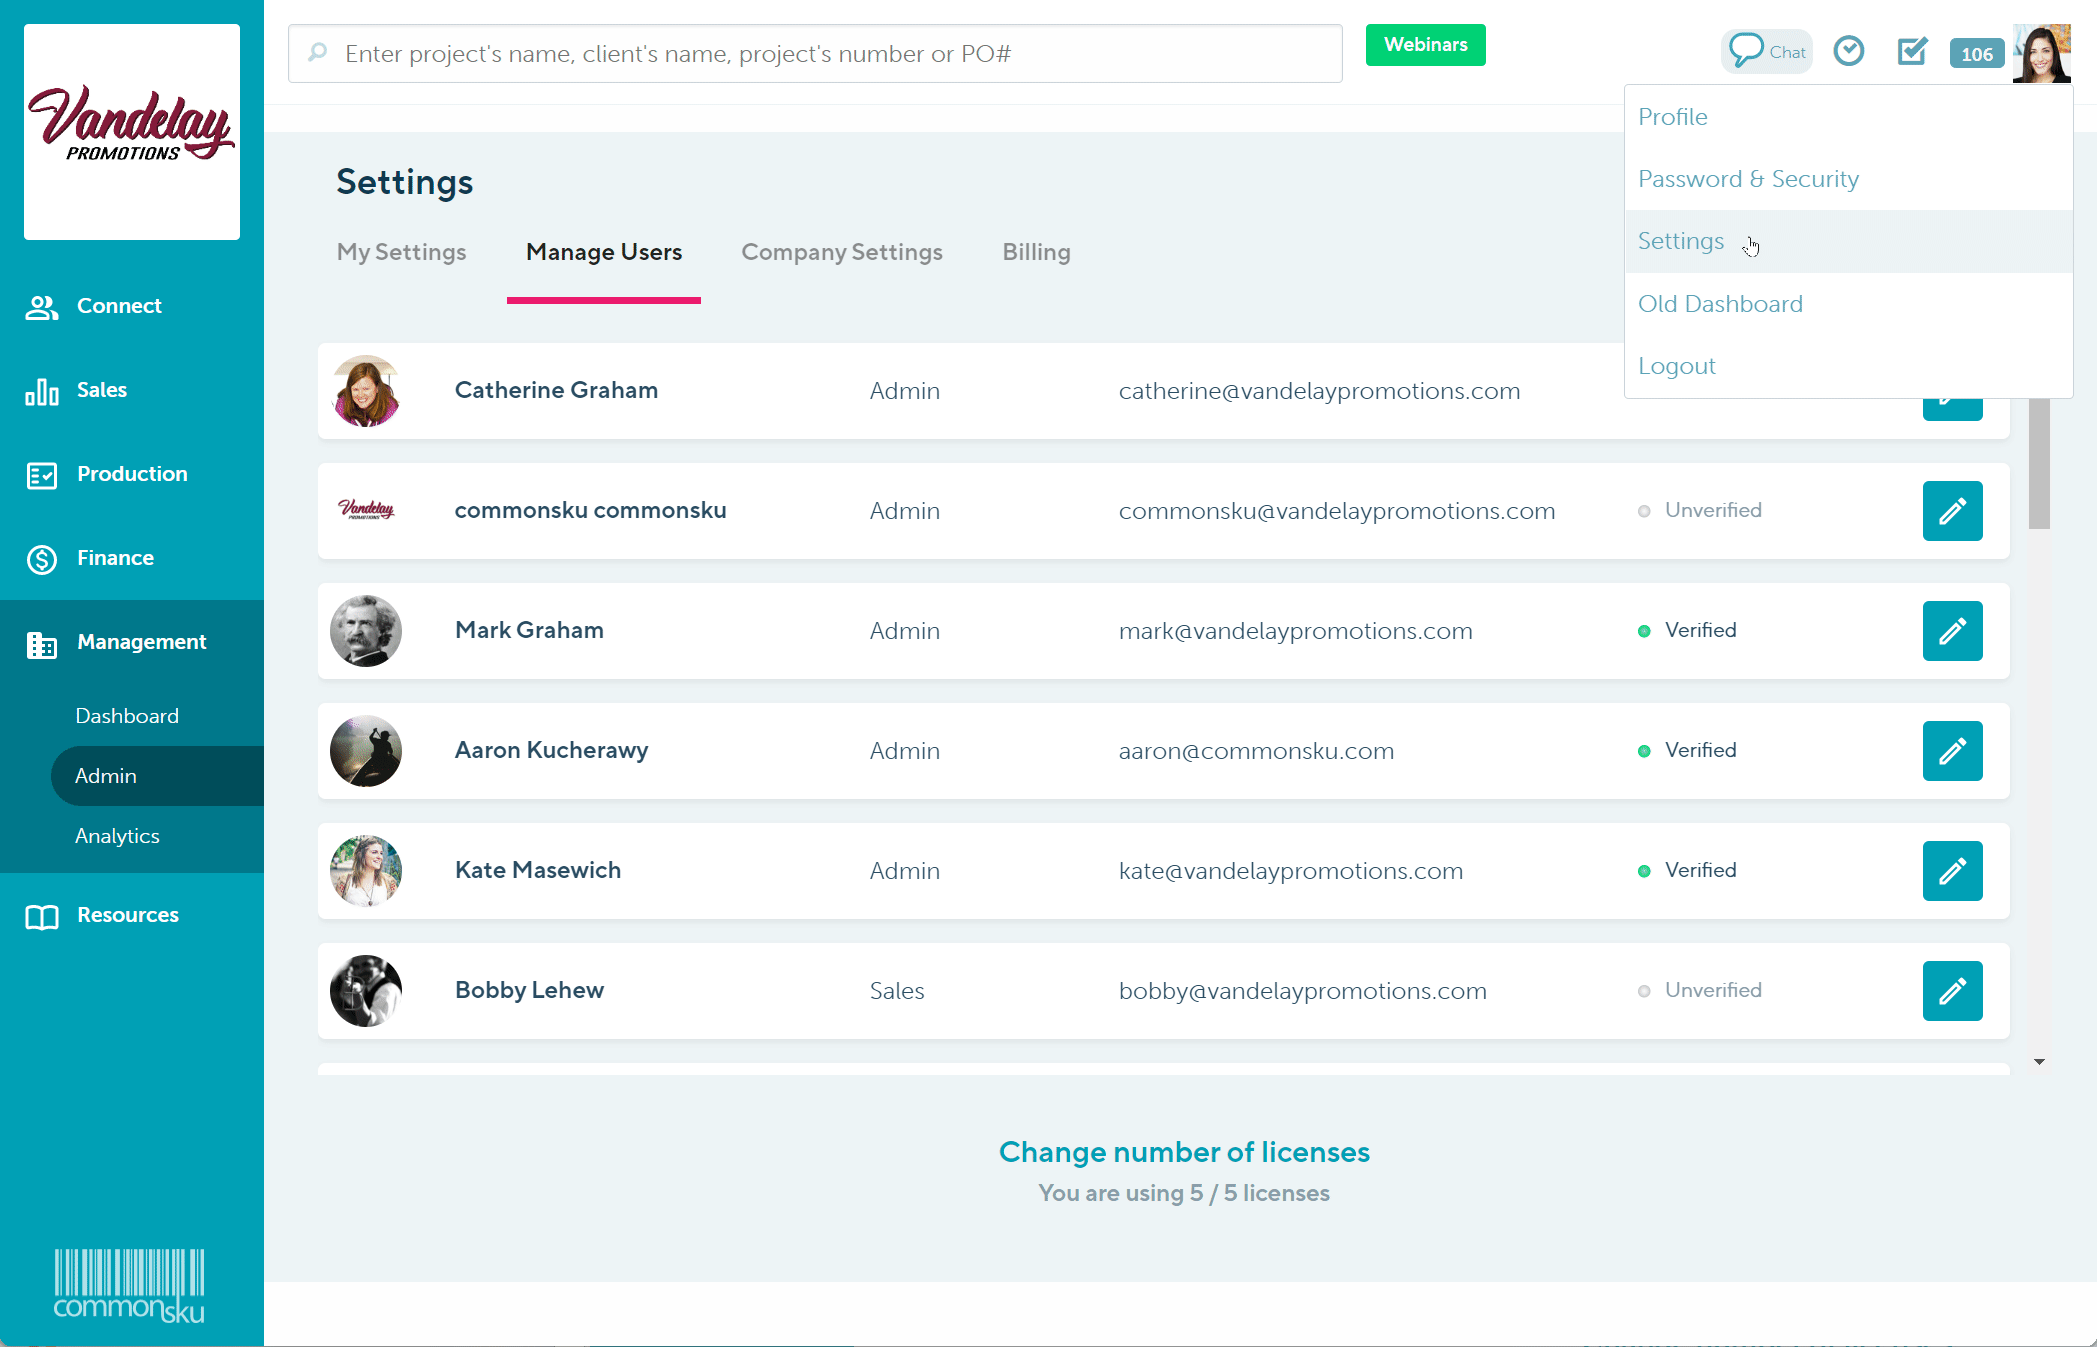Click the scrollbar down arrow

(x=2038, y=1062)
